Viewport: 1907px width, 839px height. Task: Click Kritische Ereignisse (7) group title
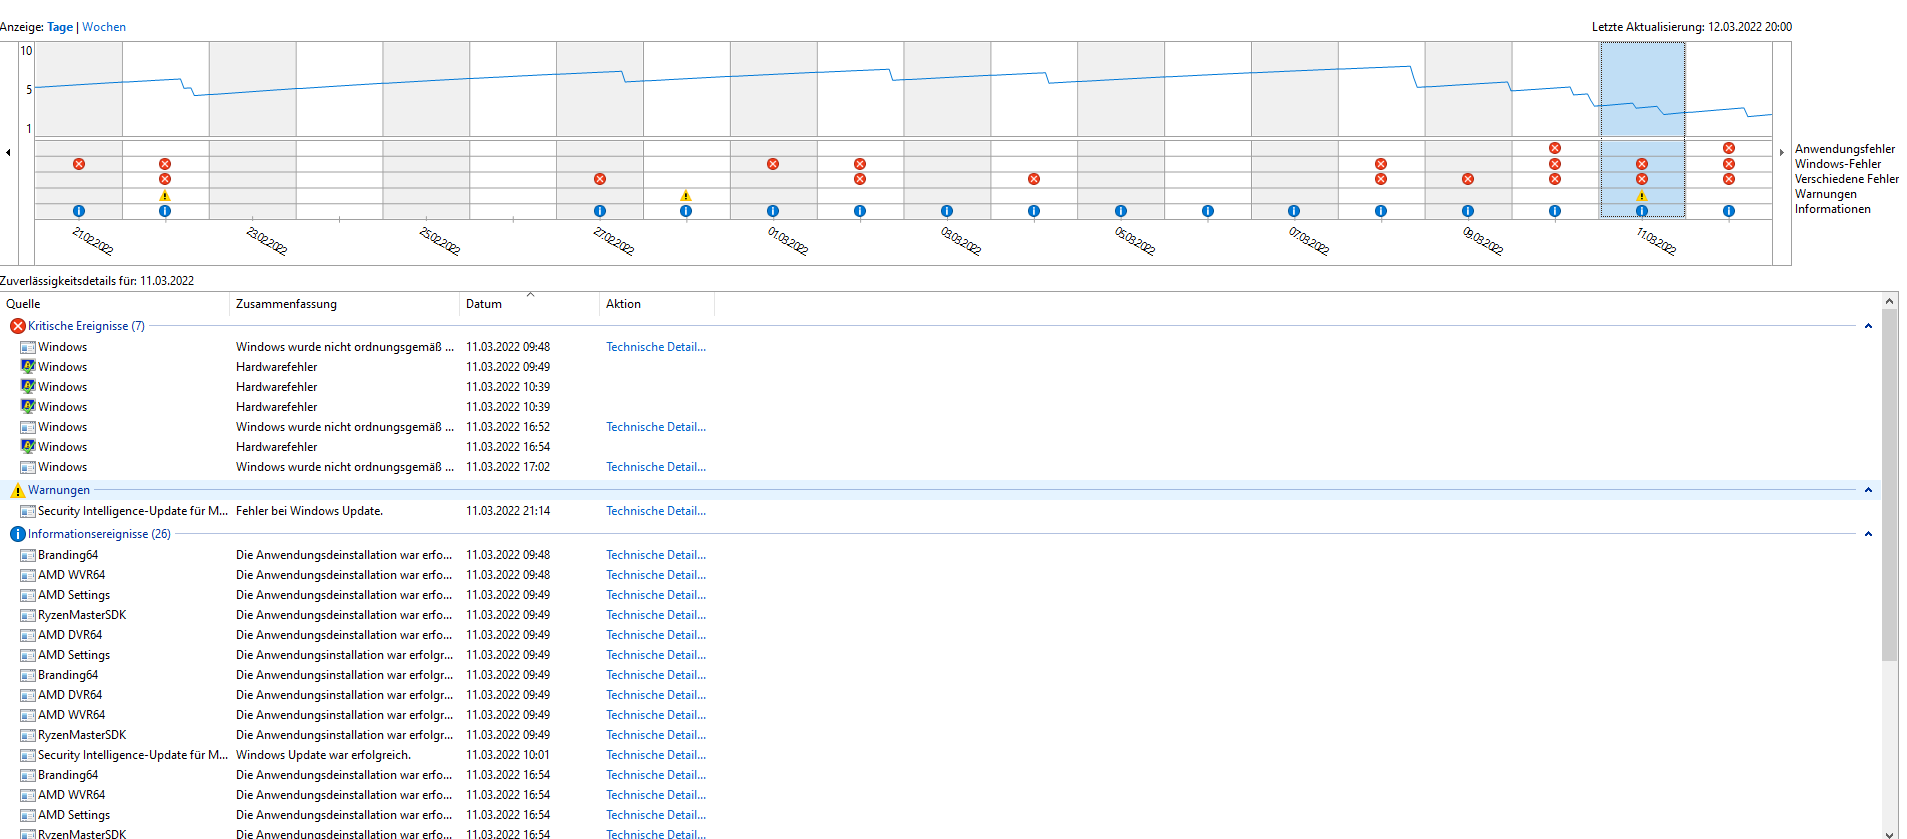click(x=86, y=326)
